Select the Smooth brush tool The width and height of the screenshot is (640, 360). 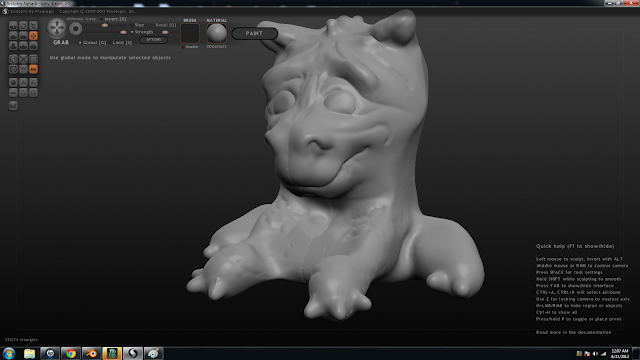(33, 46)
